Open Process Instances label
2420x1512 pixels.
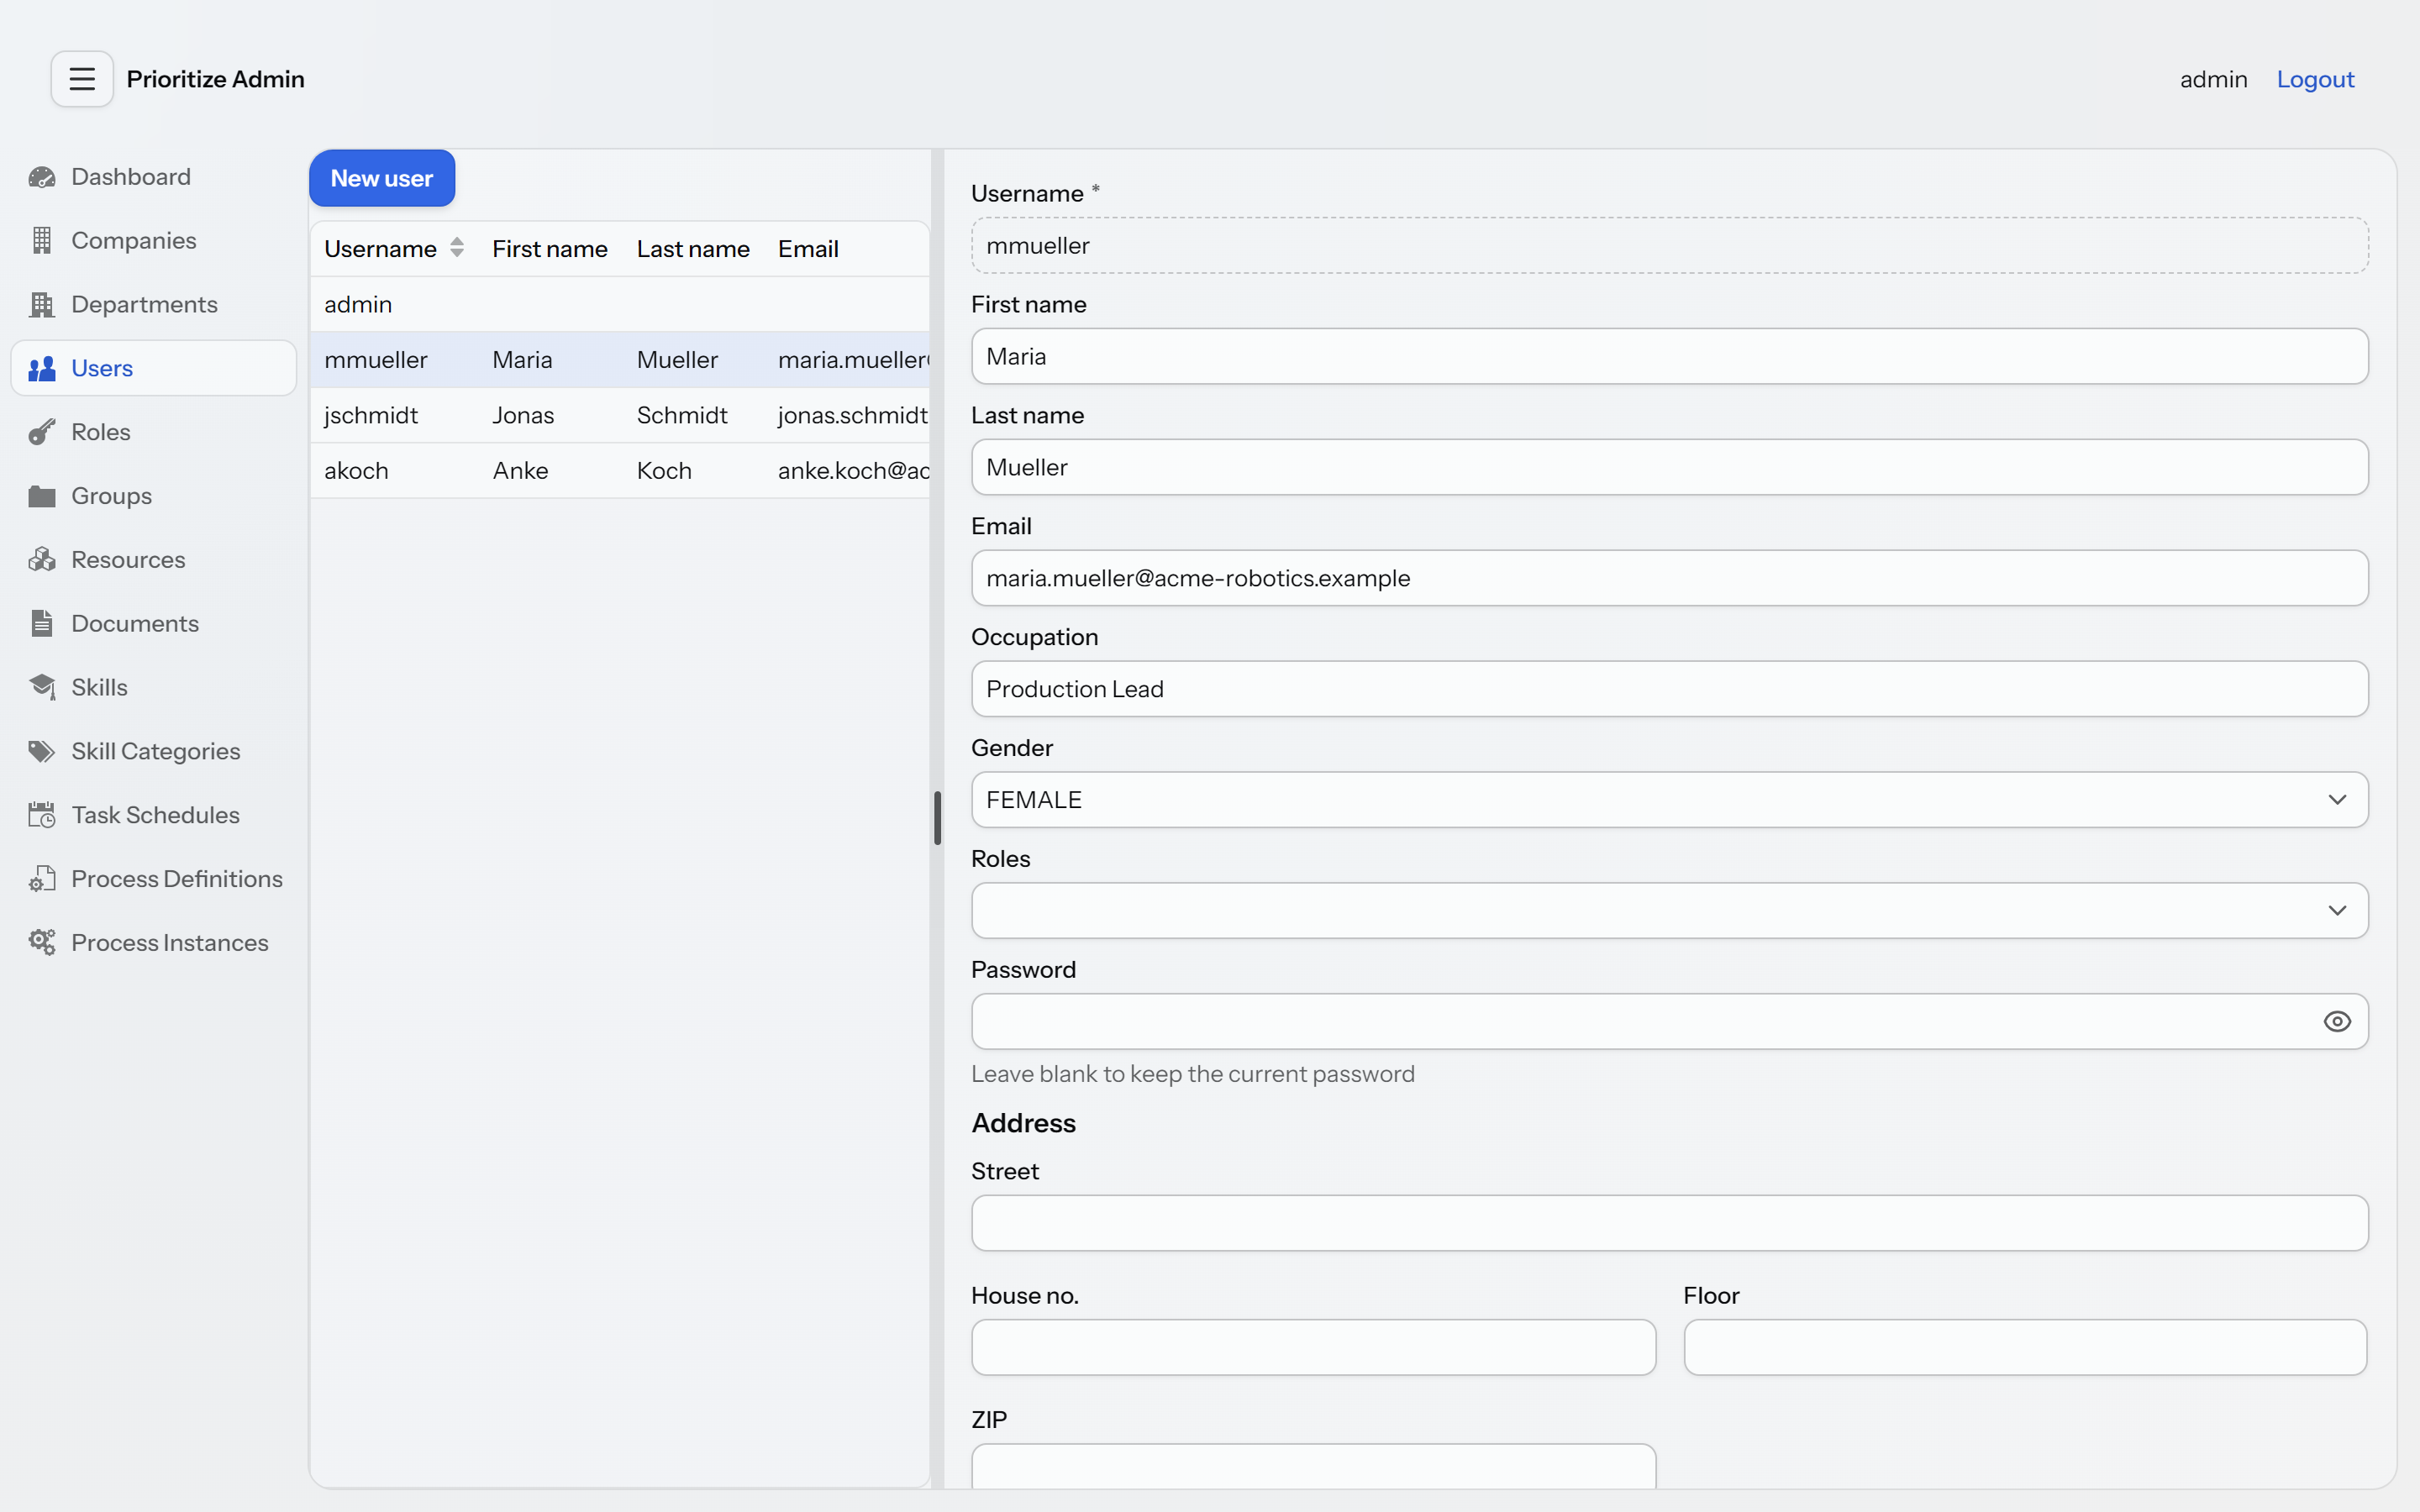point(170,943)
